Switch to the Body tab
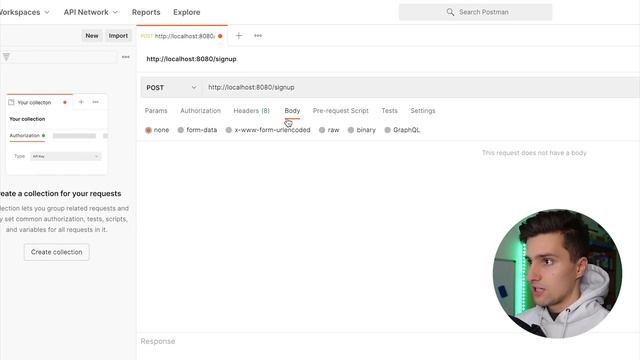640x360 pixels. [292, 111]
